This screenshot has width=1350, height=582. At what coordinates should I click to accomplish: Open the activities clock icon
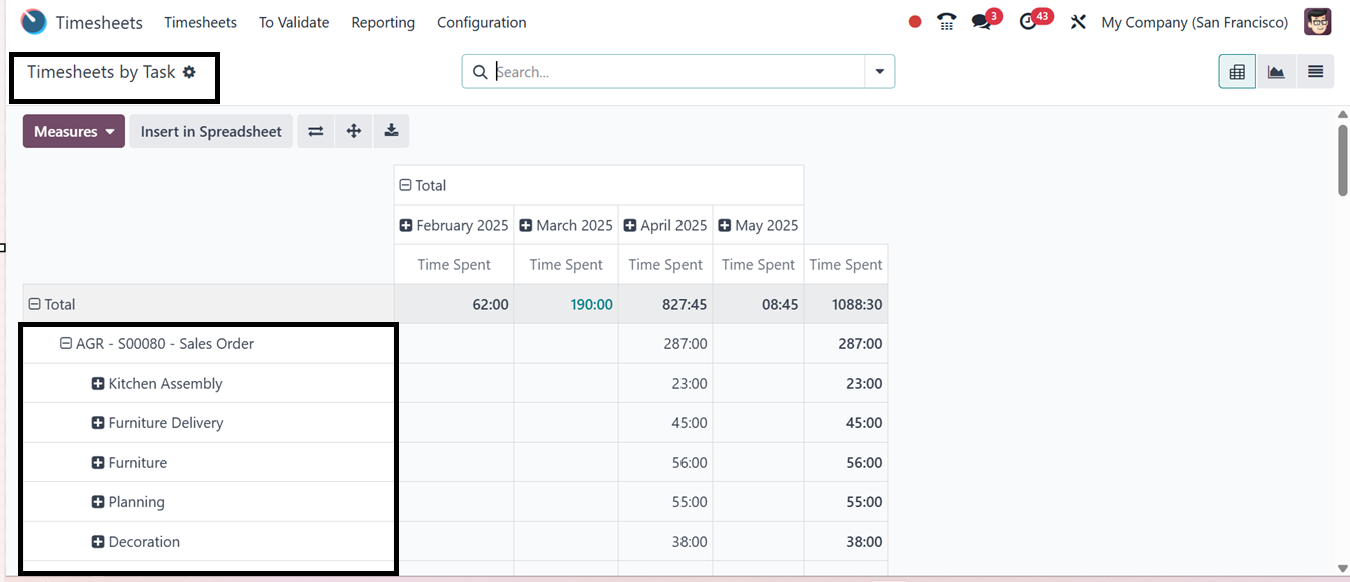[1029, 22]
